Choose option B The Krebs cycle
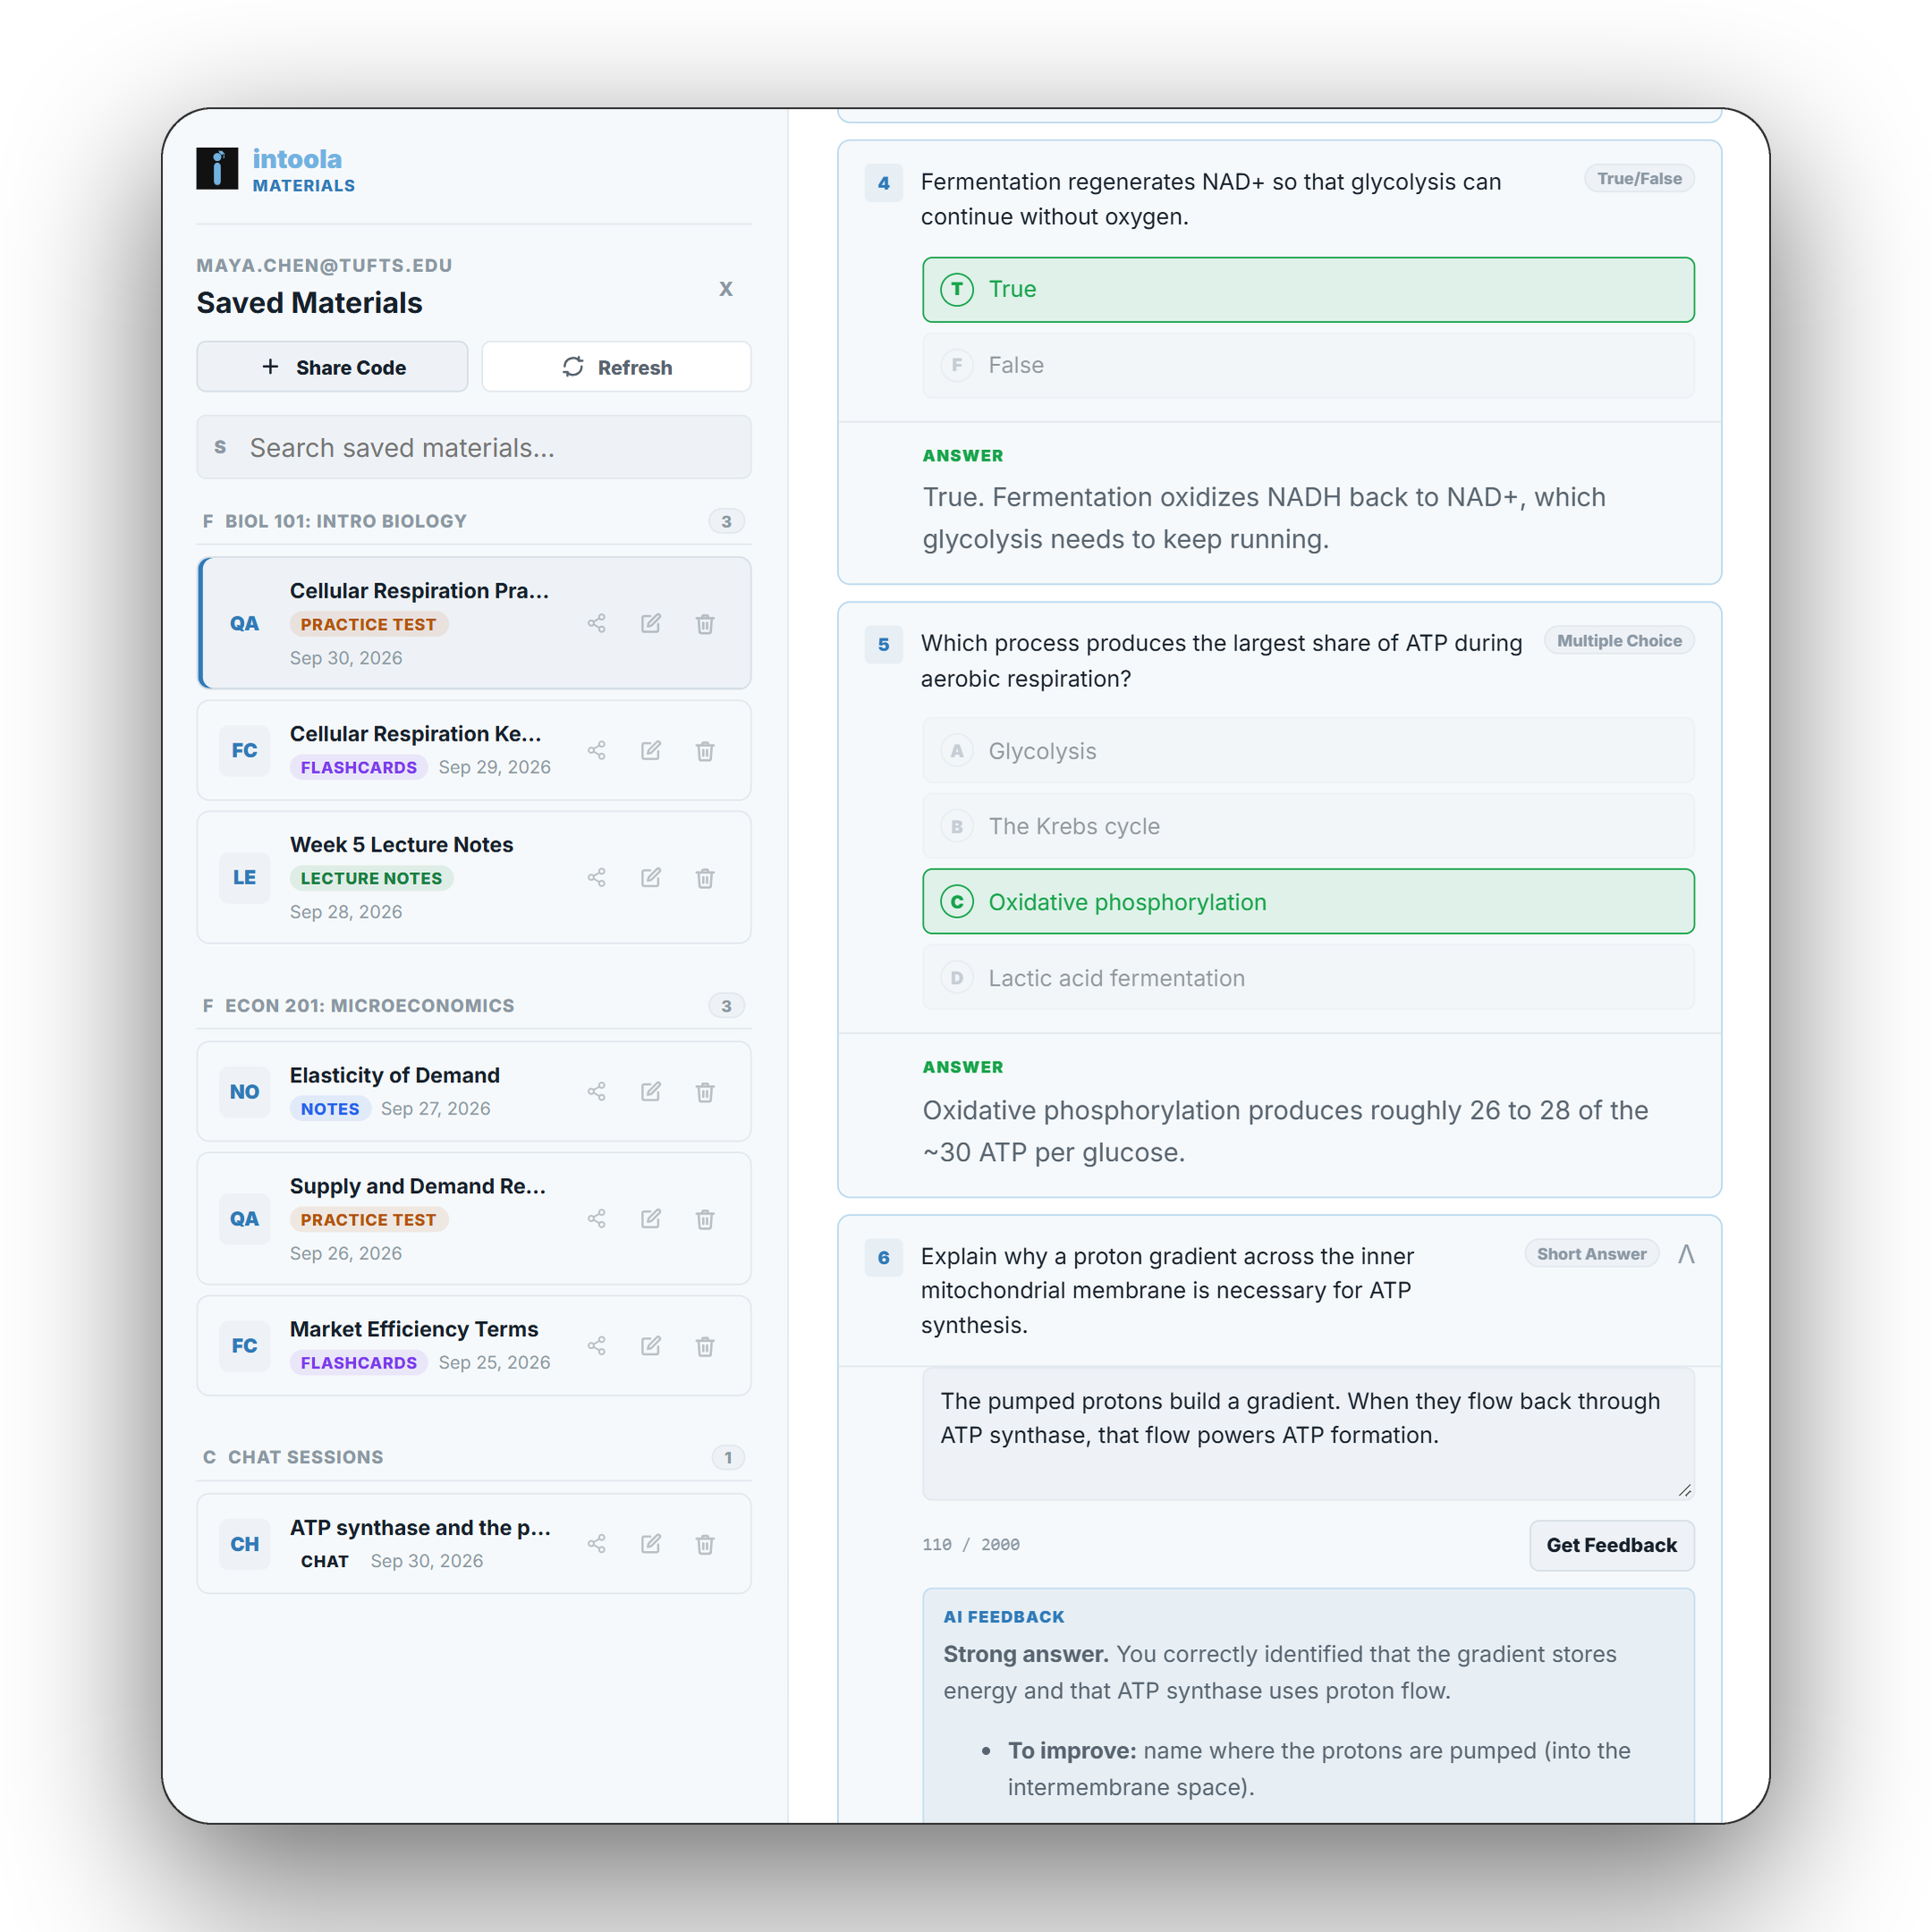 click(x=1308, y=827)
